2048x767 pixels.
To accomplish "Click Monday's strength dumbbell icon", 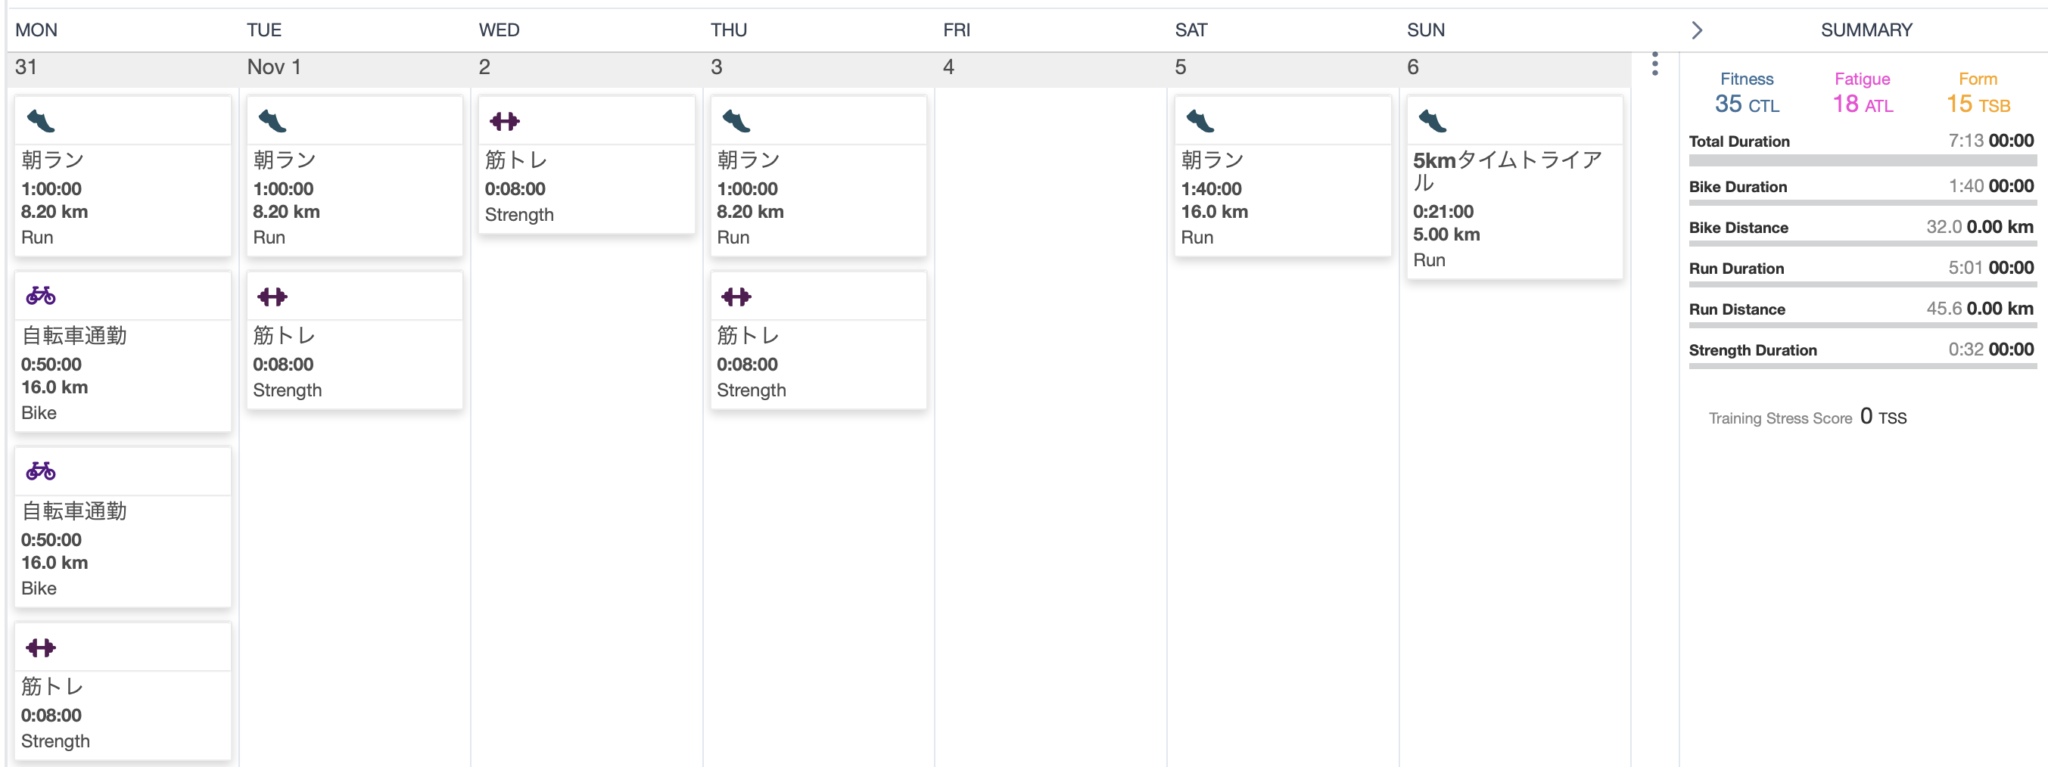I will 41,648.
